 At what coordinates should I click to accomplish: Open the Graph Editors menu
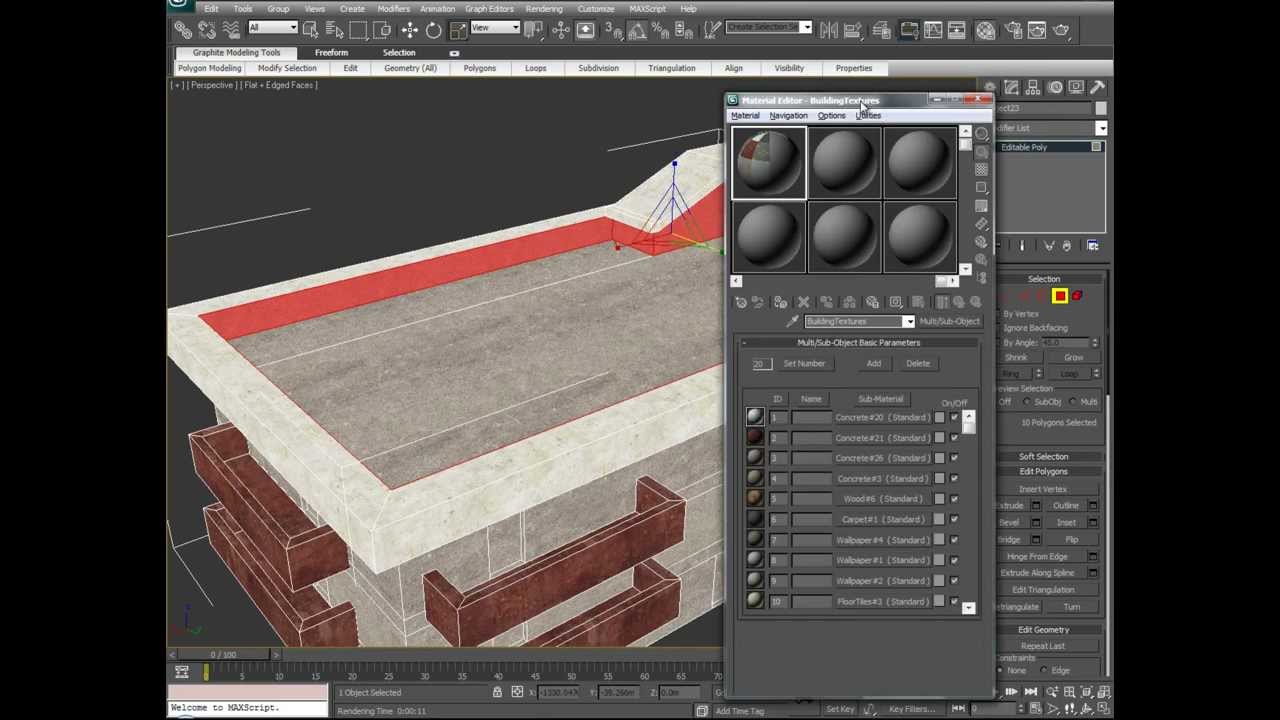pyautogui.click(x=489, y=9)
